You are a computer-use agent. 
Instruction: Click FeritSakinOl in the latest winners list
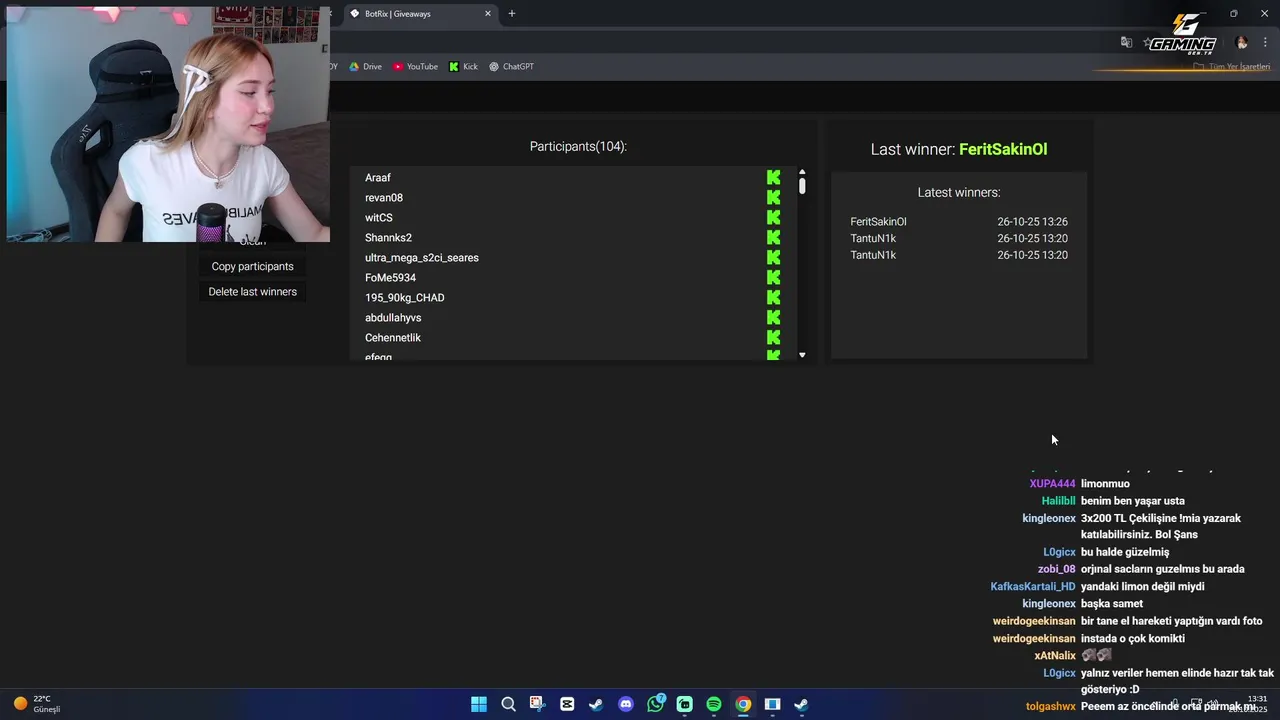pyautogui.click(x=879, y=221)
